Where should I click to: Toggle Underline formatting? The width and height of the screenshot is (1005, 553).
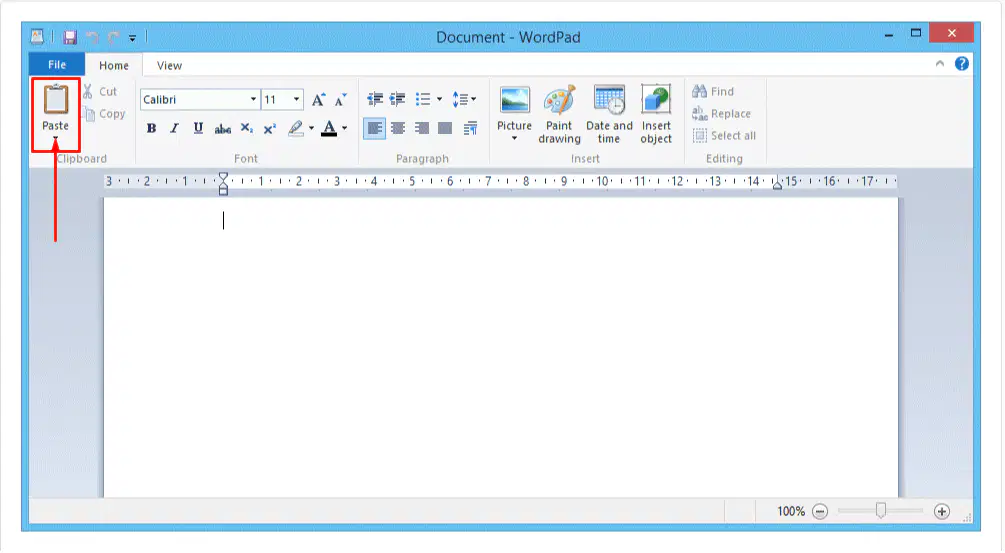tap(198, 128)
